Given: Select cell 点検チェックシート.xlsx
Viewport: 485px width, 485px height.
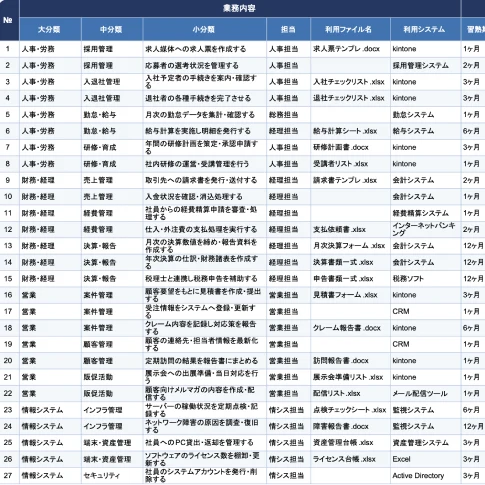Looking at the screenshot, I should click(x=350, y=410).
